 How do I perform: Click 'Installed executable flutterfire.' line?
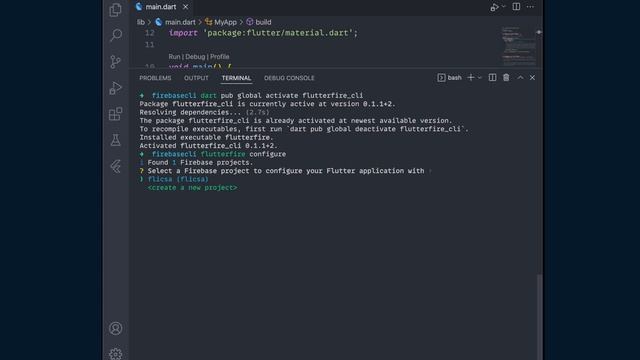point(206,138)
